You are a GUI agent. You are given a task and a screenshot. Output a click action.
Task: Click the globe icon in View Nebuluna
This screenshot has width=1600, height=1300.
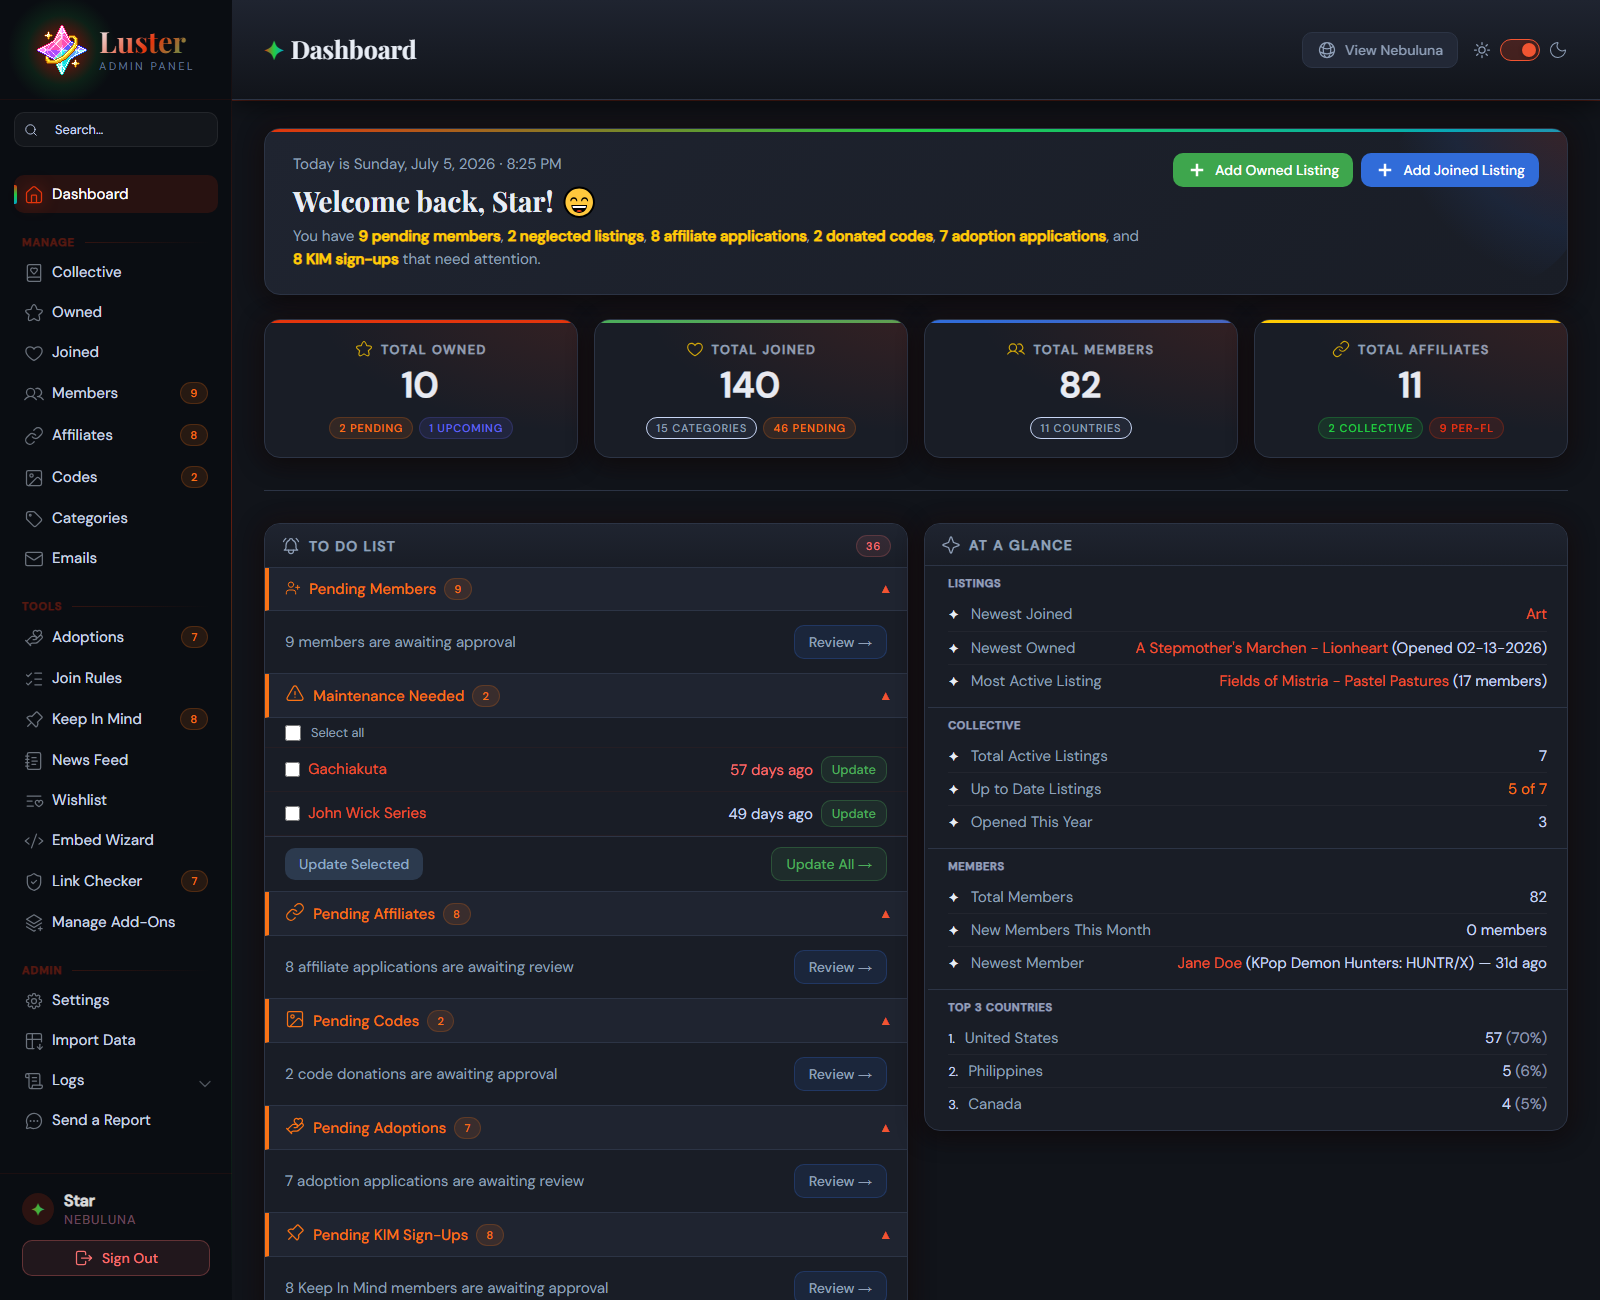[x=1327, y=50]
